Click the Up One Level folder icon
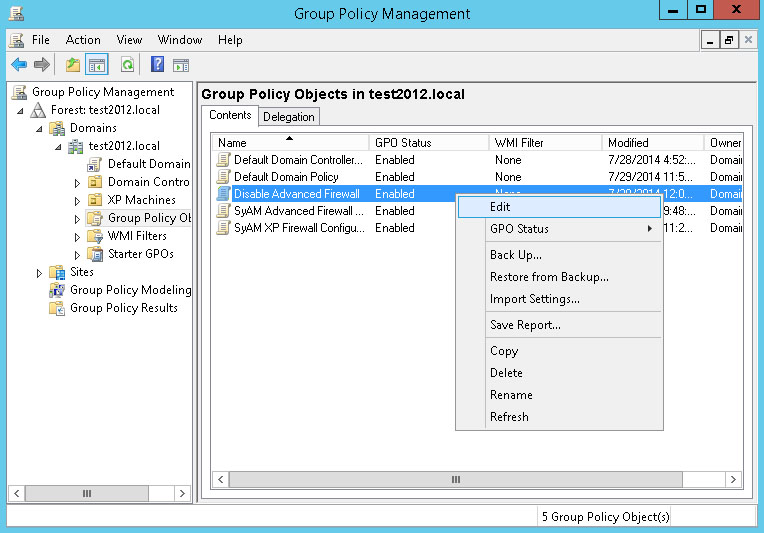 (x=72, y=65)
